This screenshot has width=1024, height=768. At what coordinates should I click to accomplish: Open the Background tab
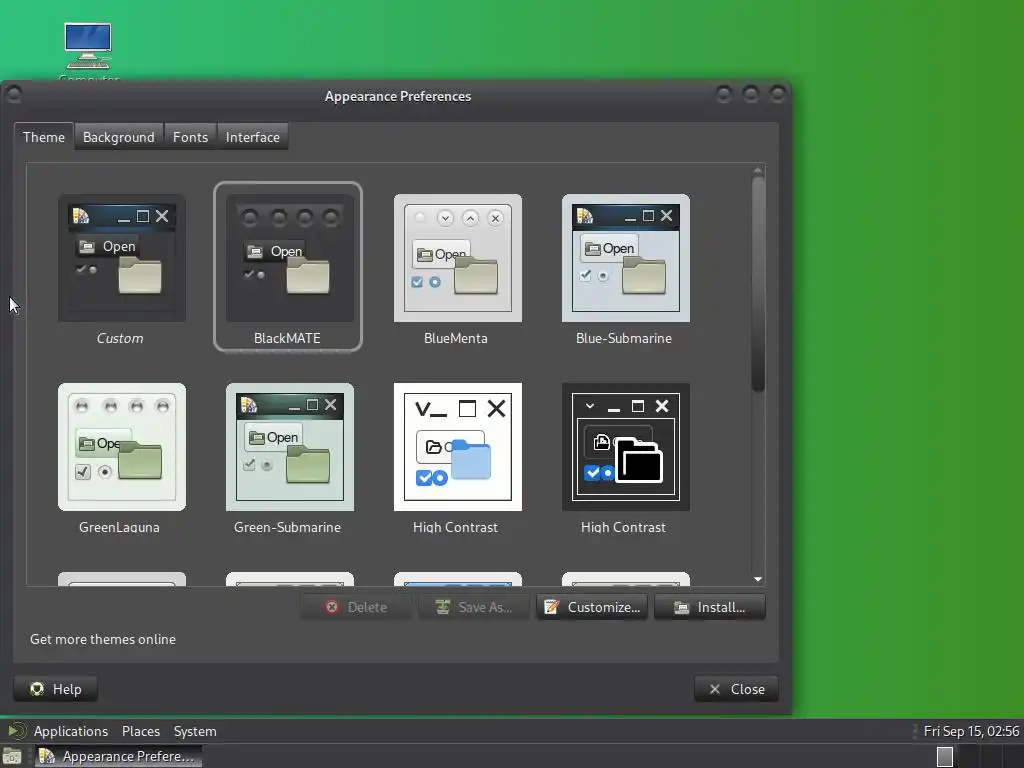tap(118, 137)
